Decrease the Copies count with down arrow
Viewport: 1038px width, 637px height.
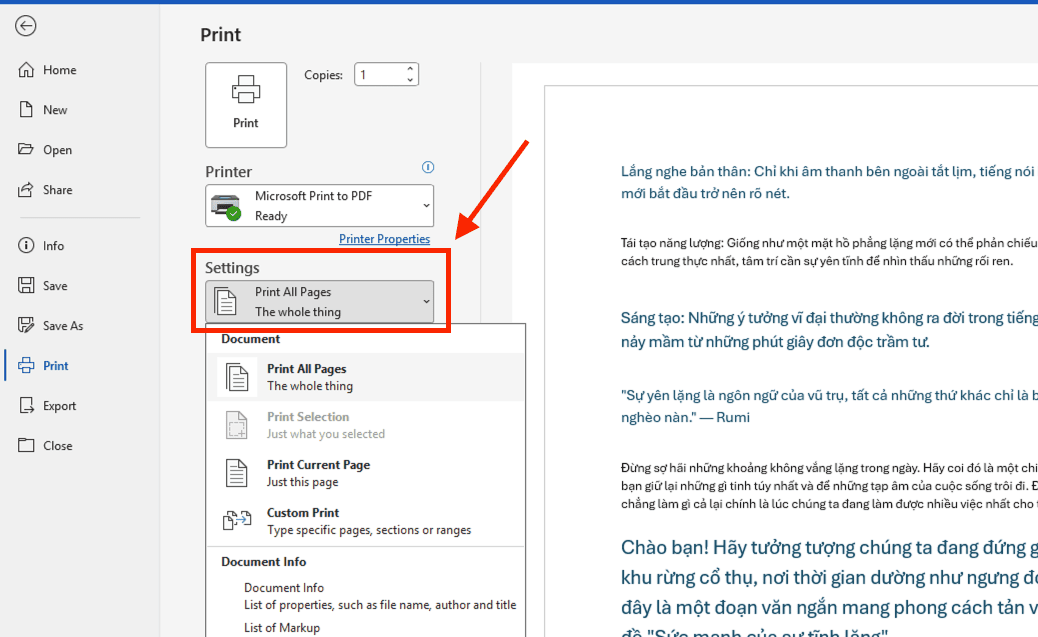pos(410,80)
